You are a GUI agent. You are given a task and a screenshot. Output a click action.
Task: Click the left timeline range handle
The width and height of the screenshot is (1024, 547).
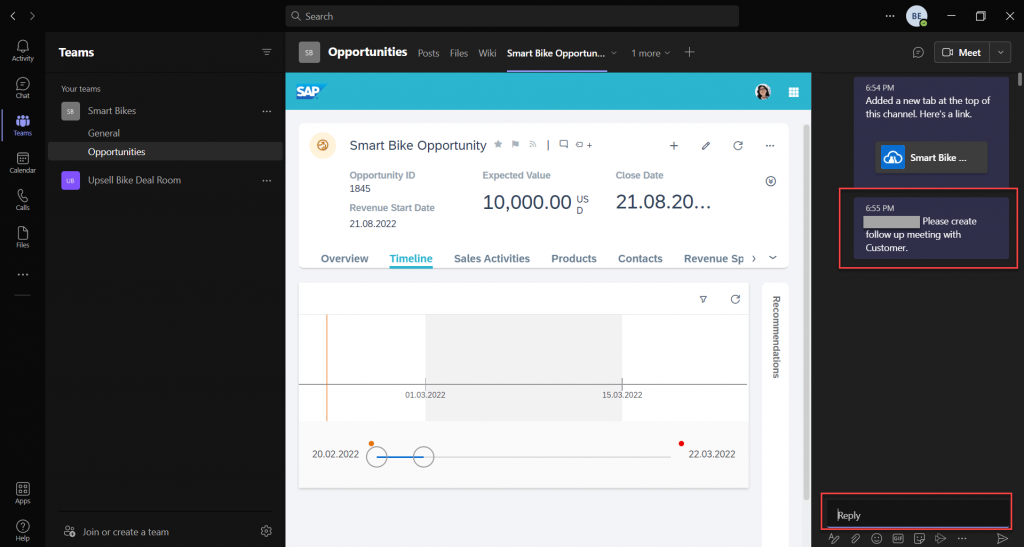377,456
